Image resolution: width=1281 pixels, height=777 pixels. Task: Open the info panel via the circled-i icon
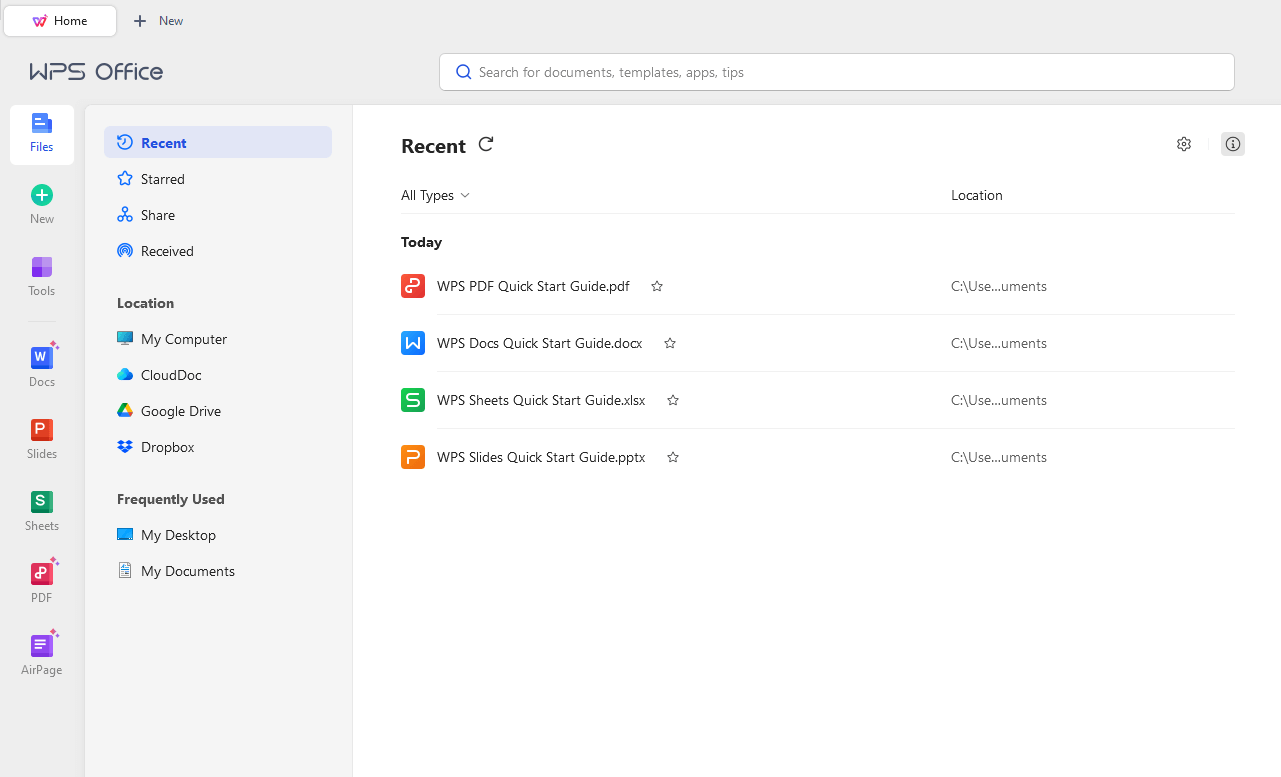1232,144
